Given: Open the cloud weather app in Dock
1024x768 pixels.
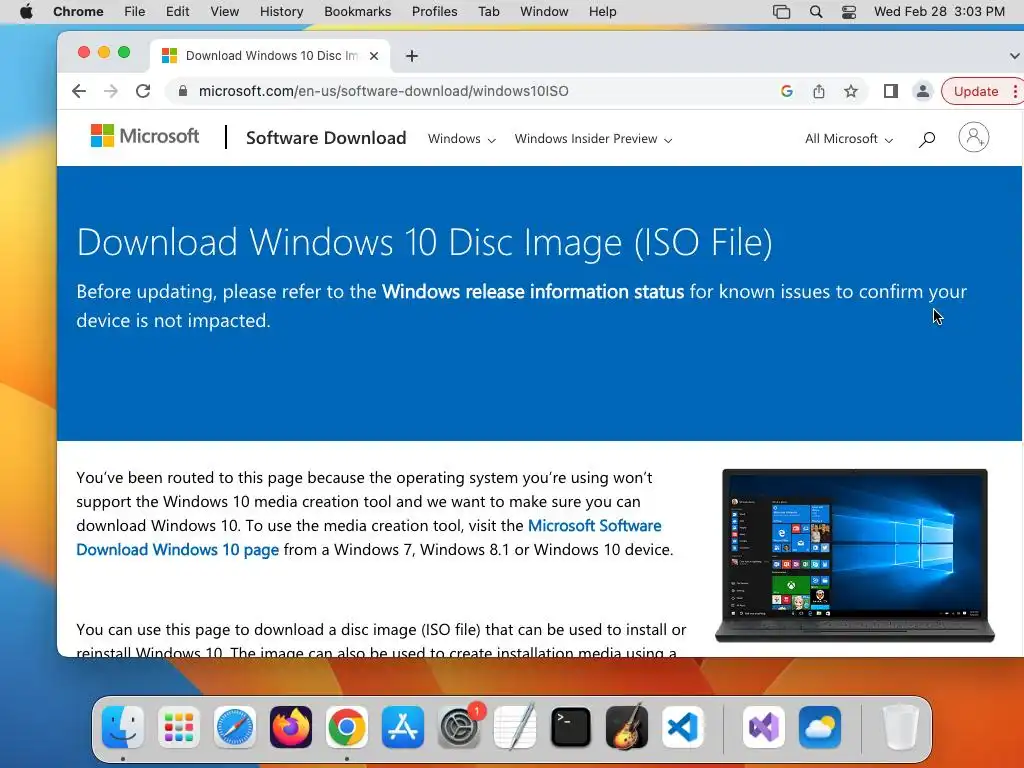Looking at the screenshot, I should [x=820, y=727].
